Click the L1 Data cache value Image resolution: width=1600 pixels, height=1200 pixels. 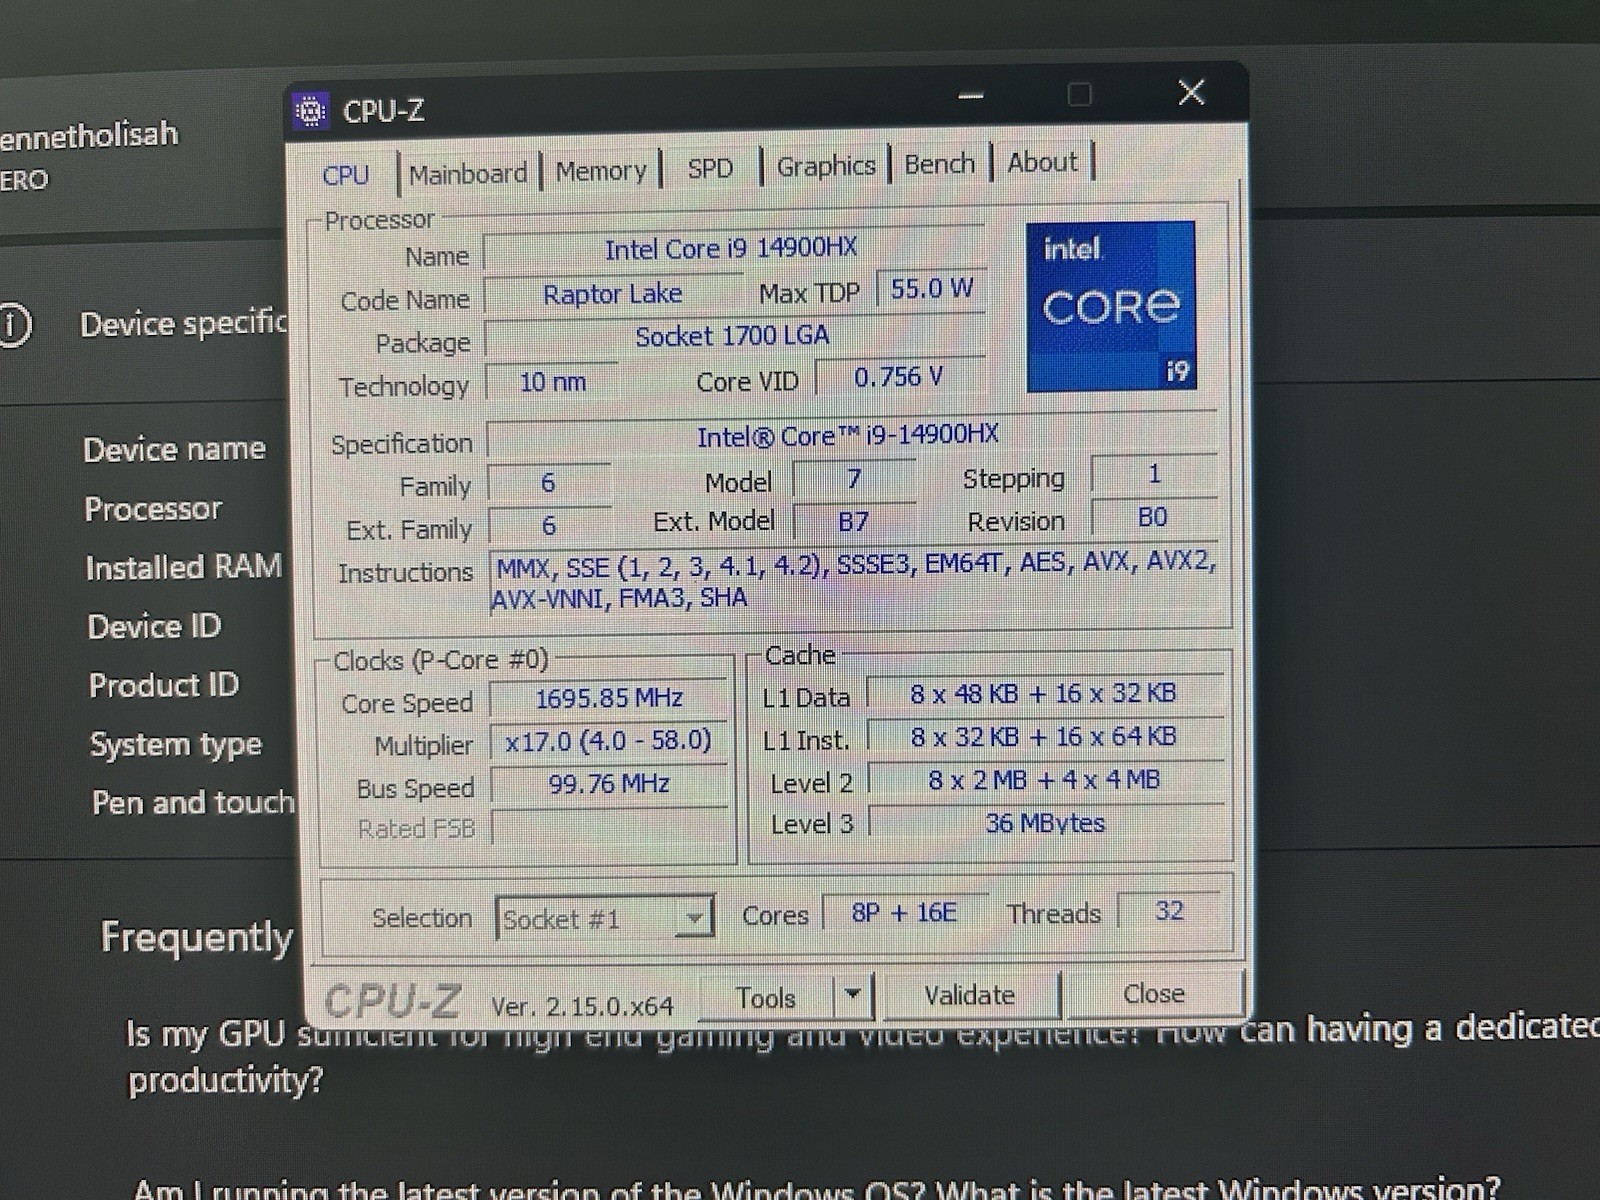pyautogui.click(x=1043, y=694)
